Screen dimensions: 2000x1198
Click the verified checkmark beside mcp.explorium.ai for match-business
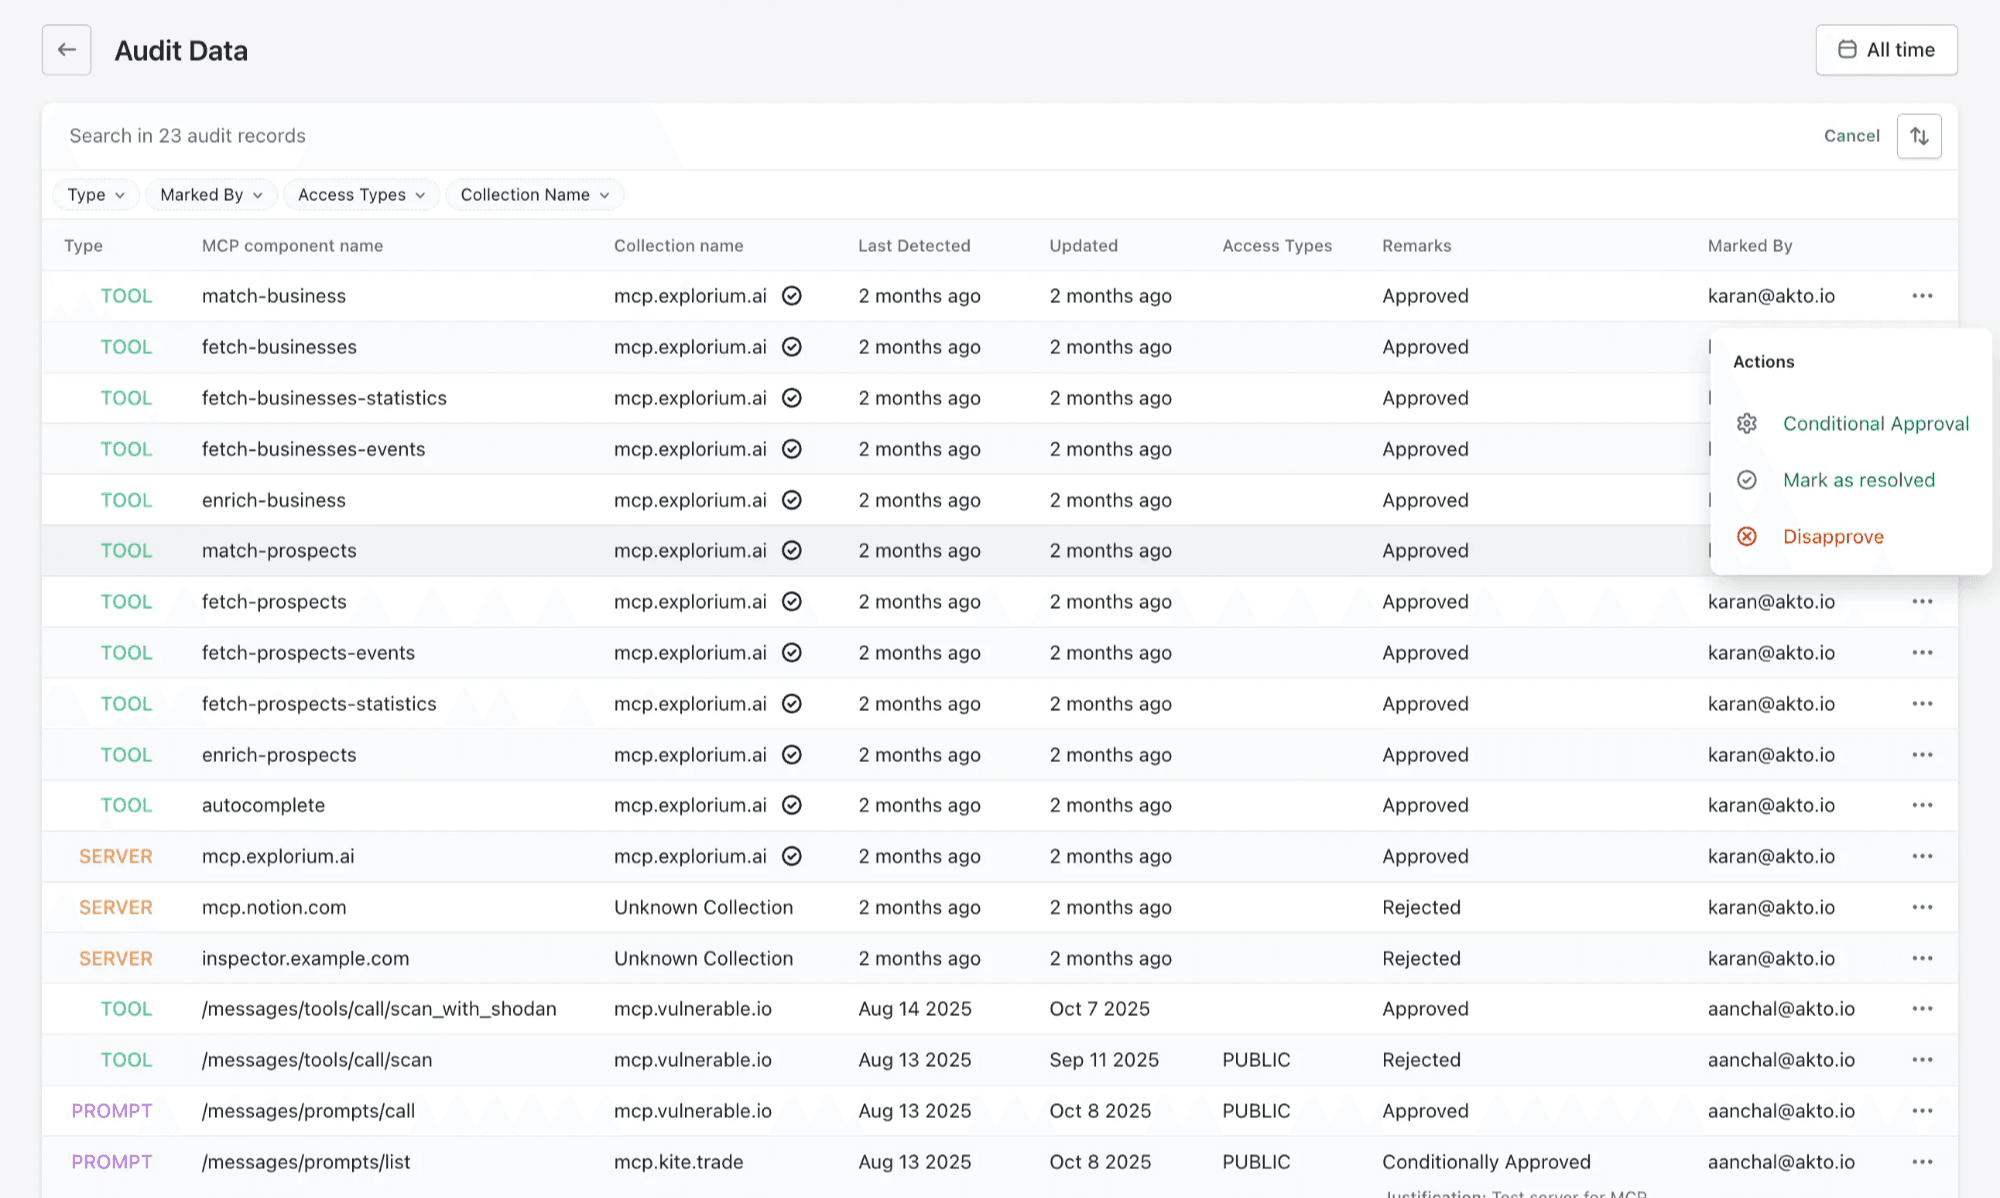[791, 296]
